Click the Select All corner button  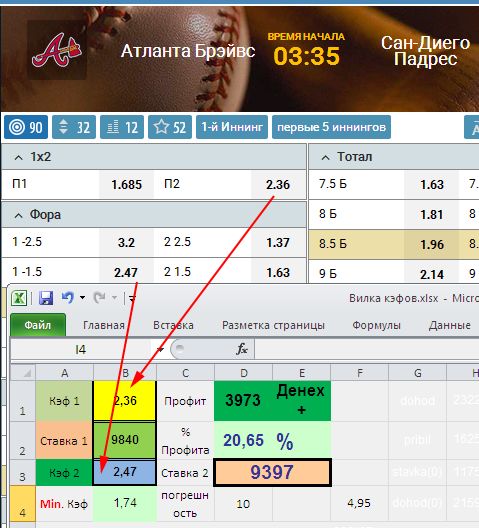[x=23, y=372]
